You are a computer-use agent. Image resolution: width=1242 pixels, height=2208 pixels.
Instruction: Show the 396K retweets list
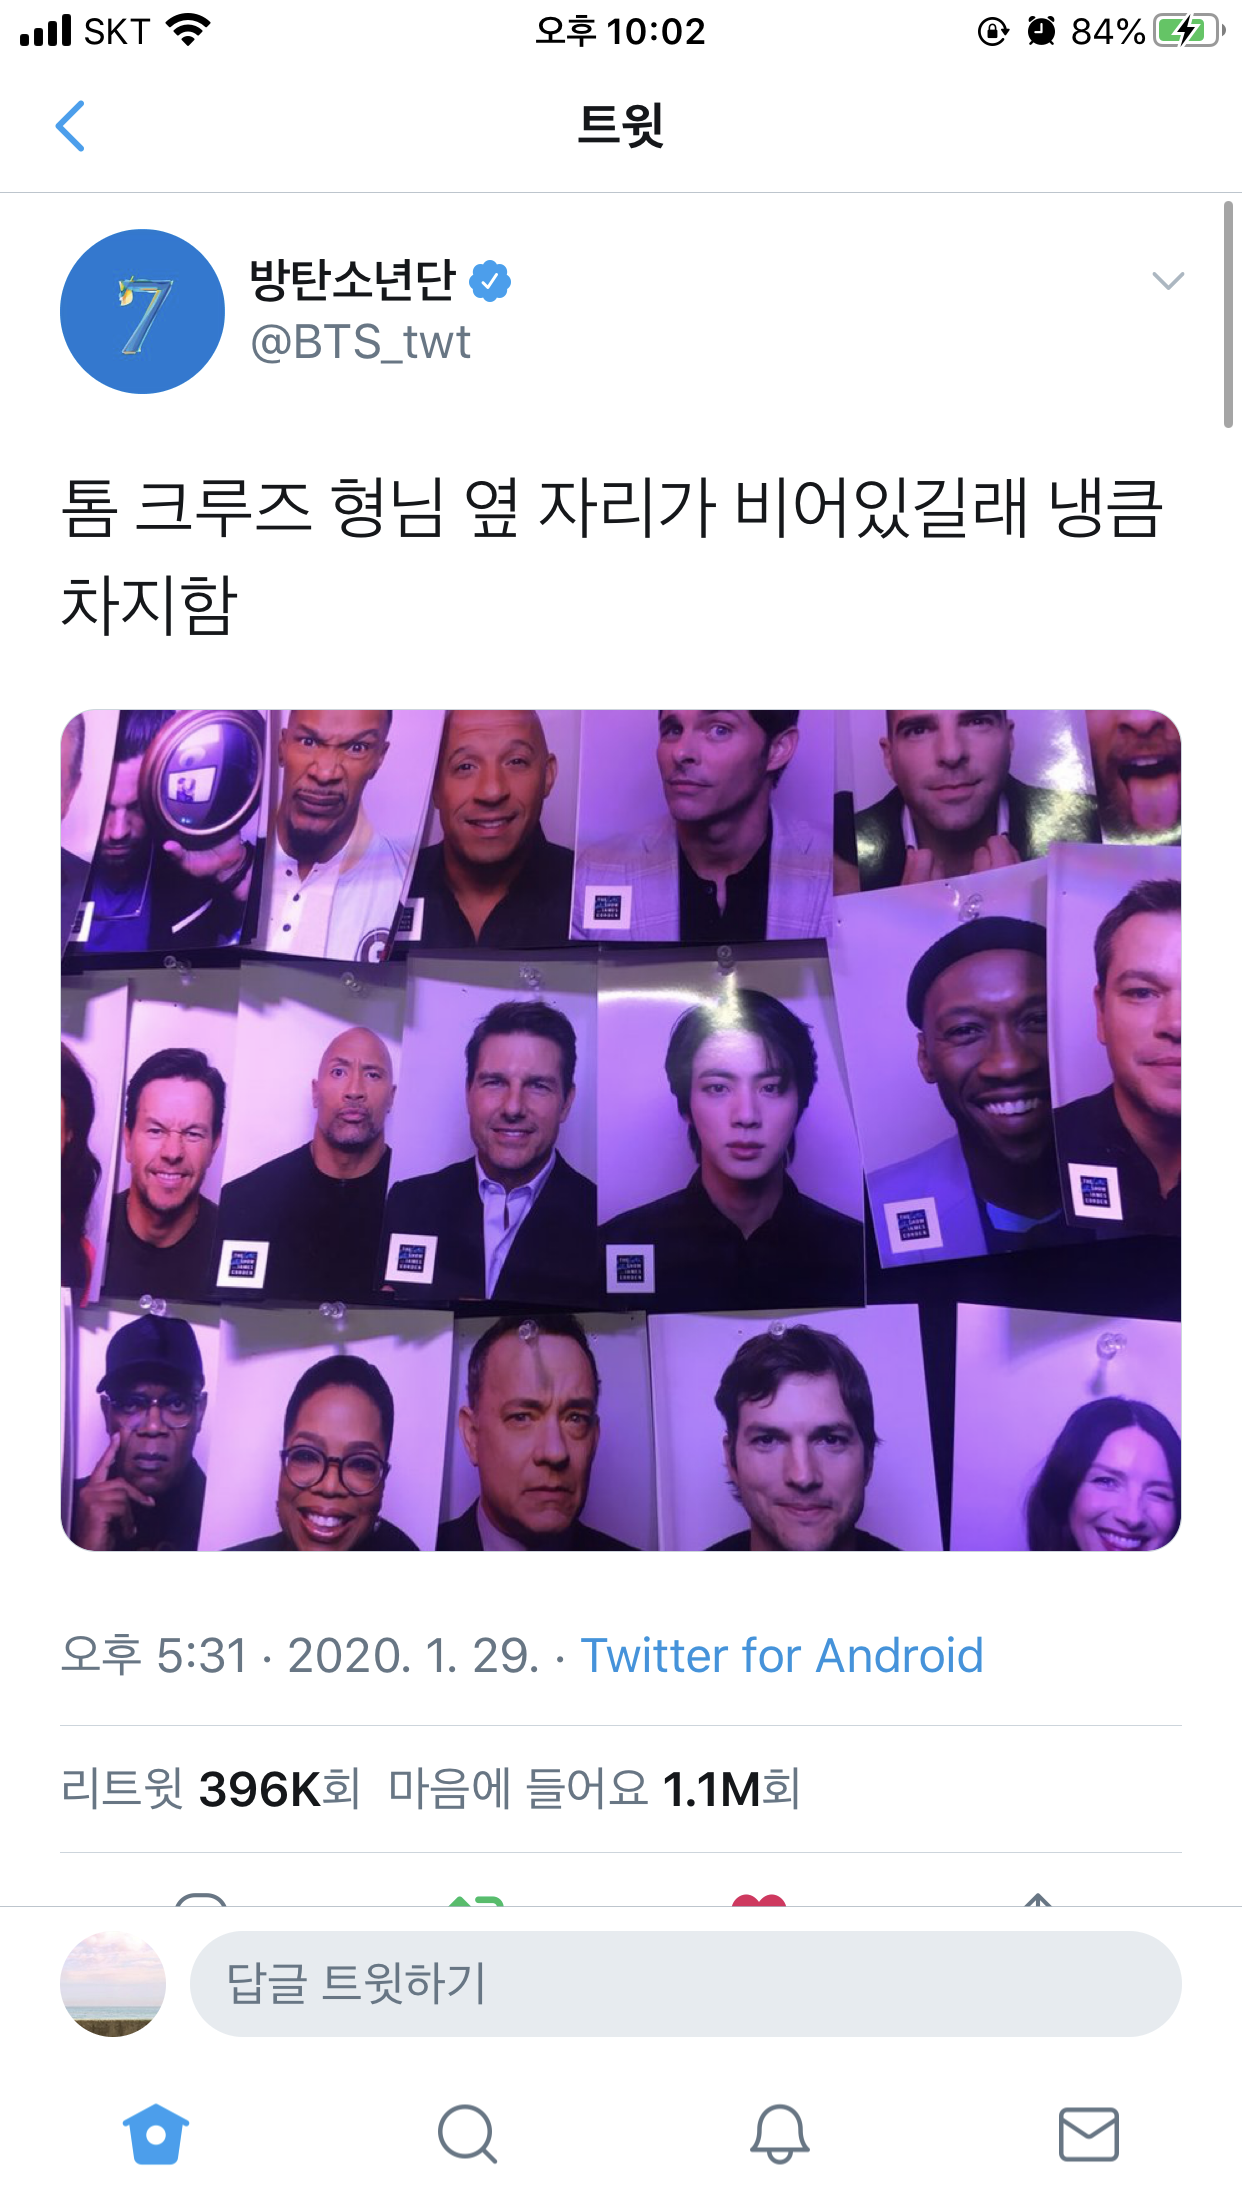pos(210,1788)
